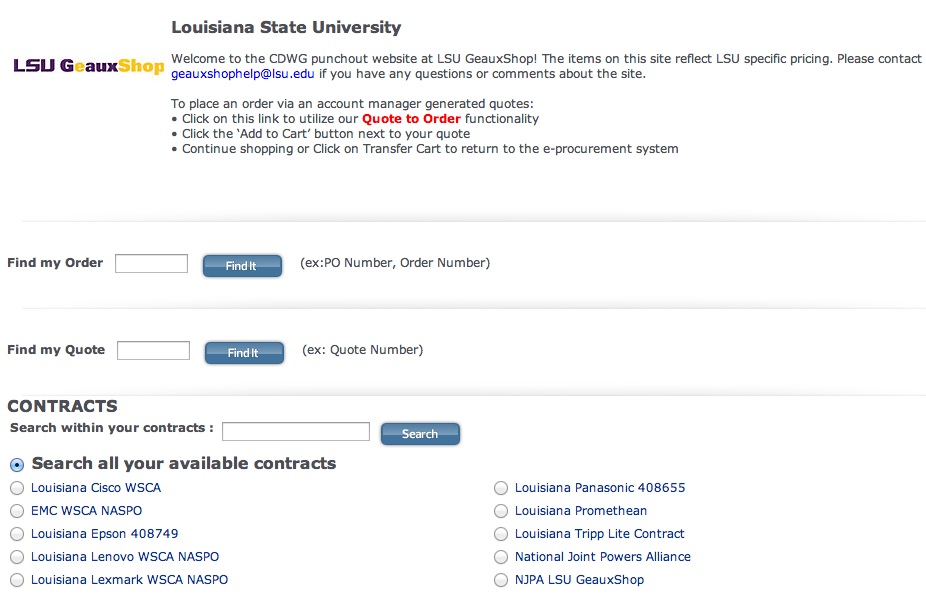Pick the Louisiana Lenovo WSCA NASPO option
The height and width of the screenshot is (602, 926).
17,557
